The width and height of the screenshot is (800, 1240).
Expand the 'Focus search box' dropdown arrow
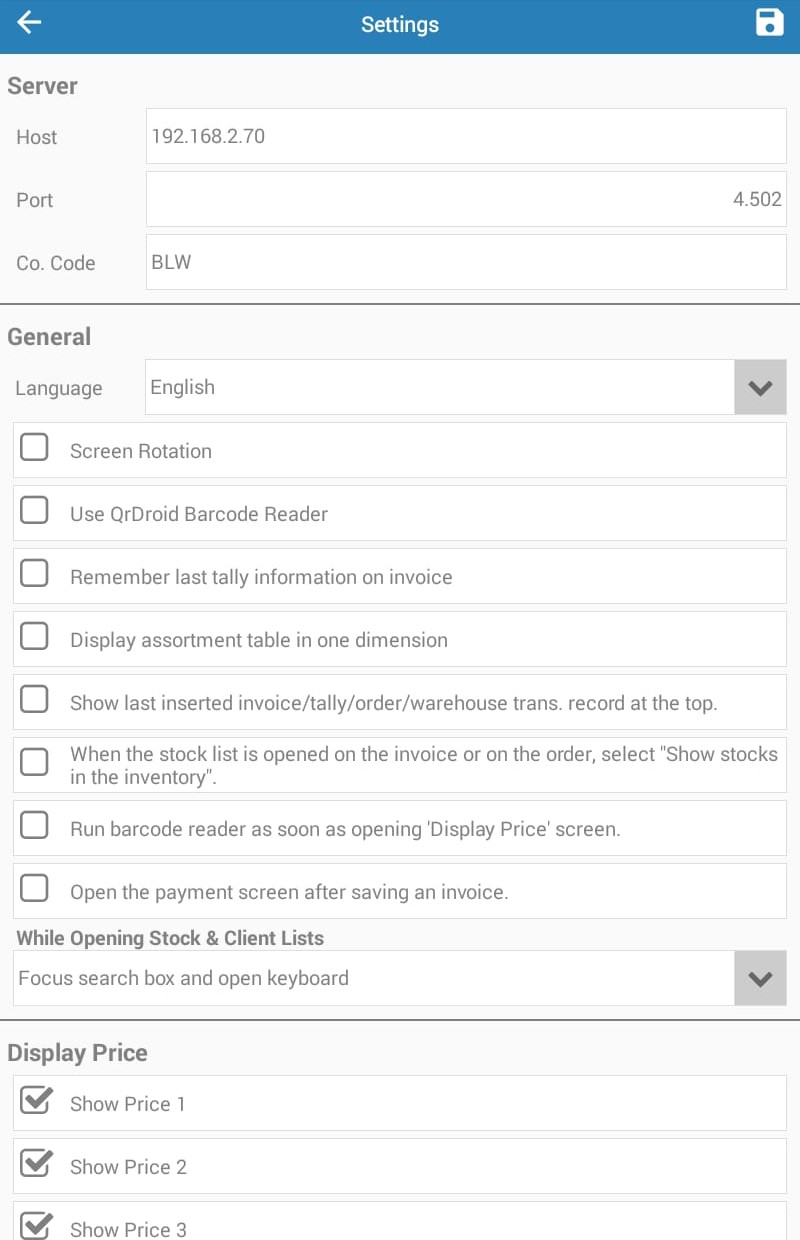760,978
